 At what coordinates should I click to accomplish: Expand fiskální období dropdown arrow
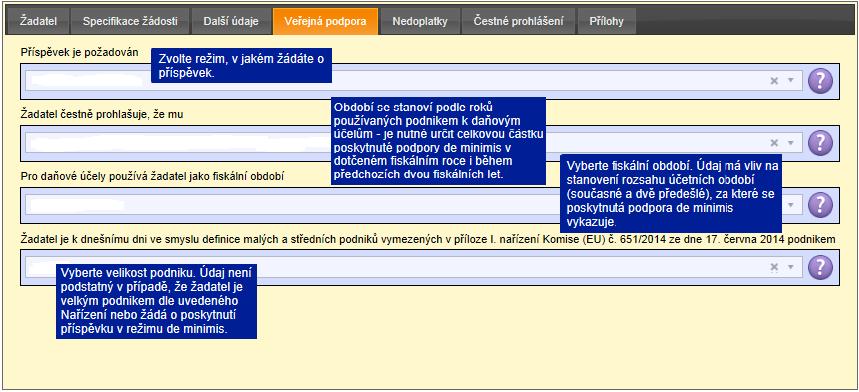(x=791, y=205)
